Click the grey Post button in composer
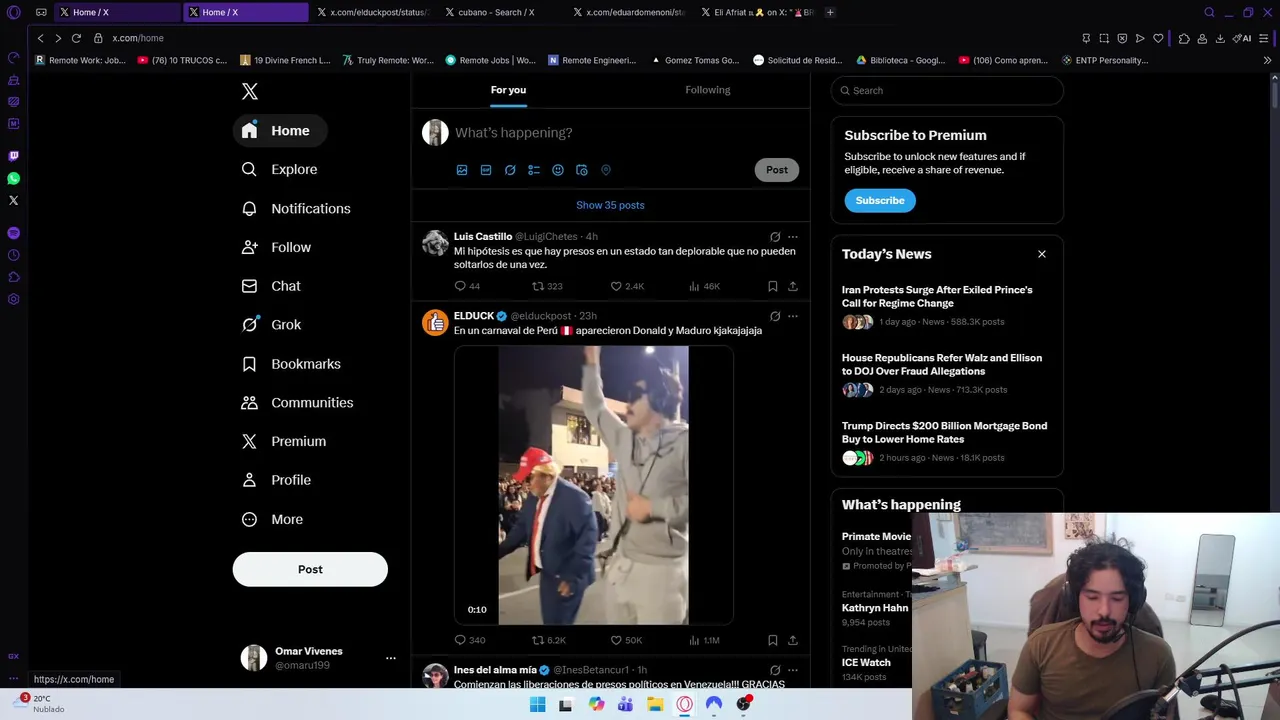The width and height of the screenshot is (1280, 720). pyautogui.click(x=777, y=170)
